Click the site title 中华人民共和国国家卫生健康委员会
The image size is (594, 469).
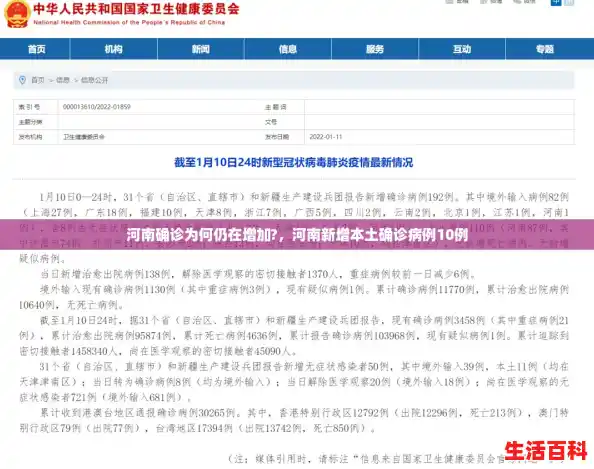[136, 9]
